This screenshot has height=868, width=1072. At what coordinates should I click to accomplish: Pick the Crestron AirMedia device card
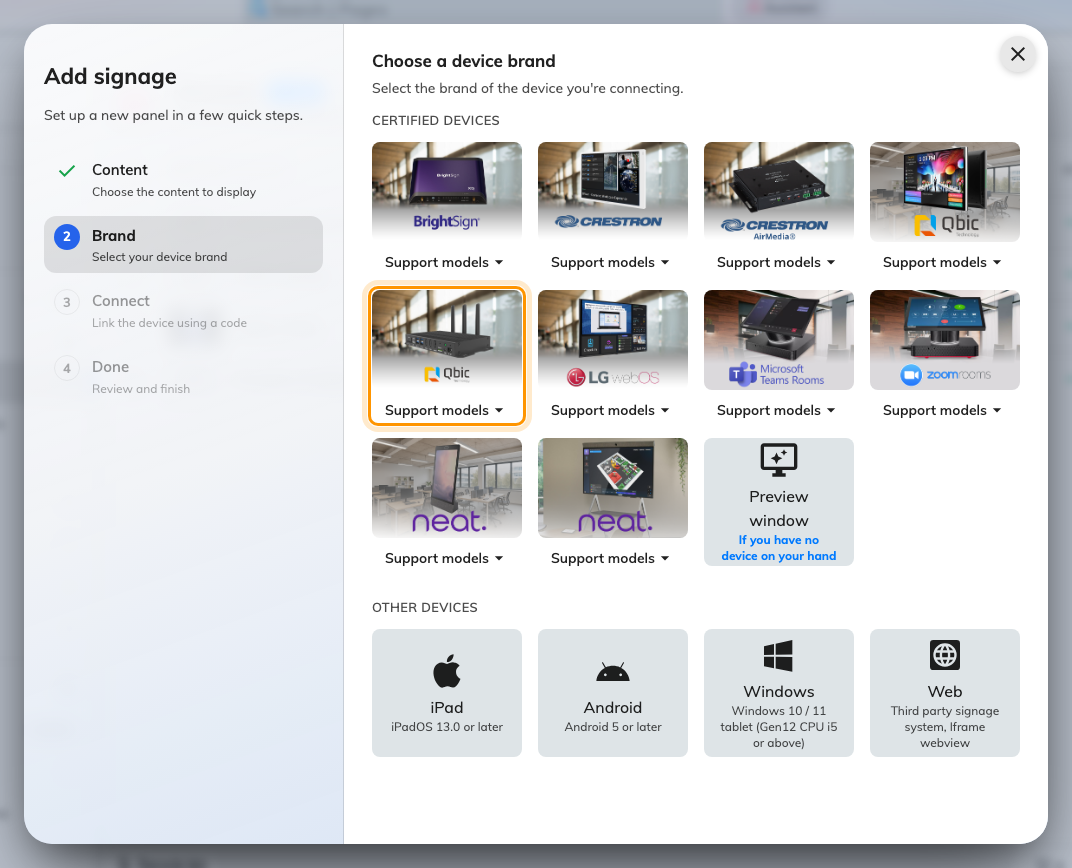click(779, 191)
